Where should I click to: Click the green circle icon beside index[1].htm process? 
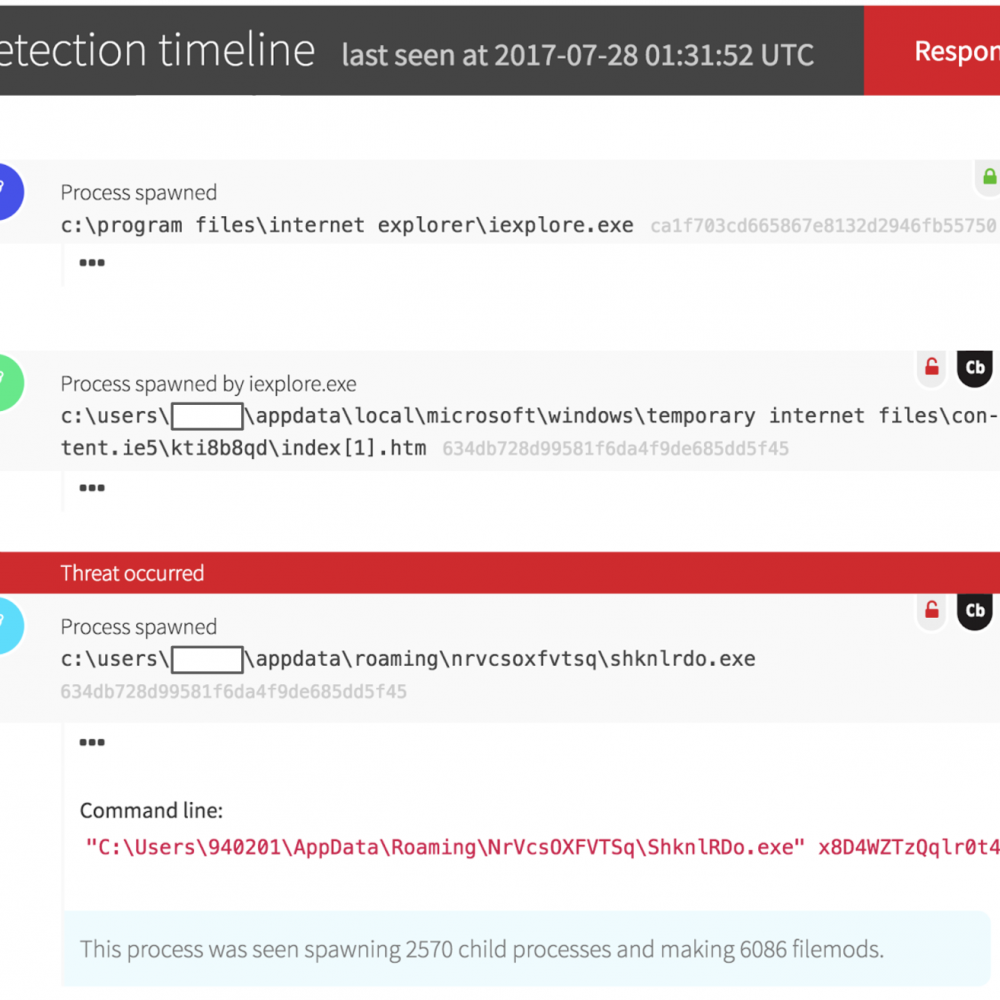8,381
